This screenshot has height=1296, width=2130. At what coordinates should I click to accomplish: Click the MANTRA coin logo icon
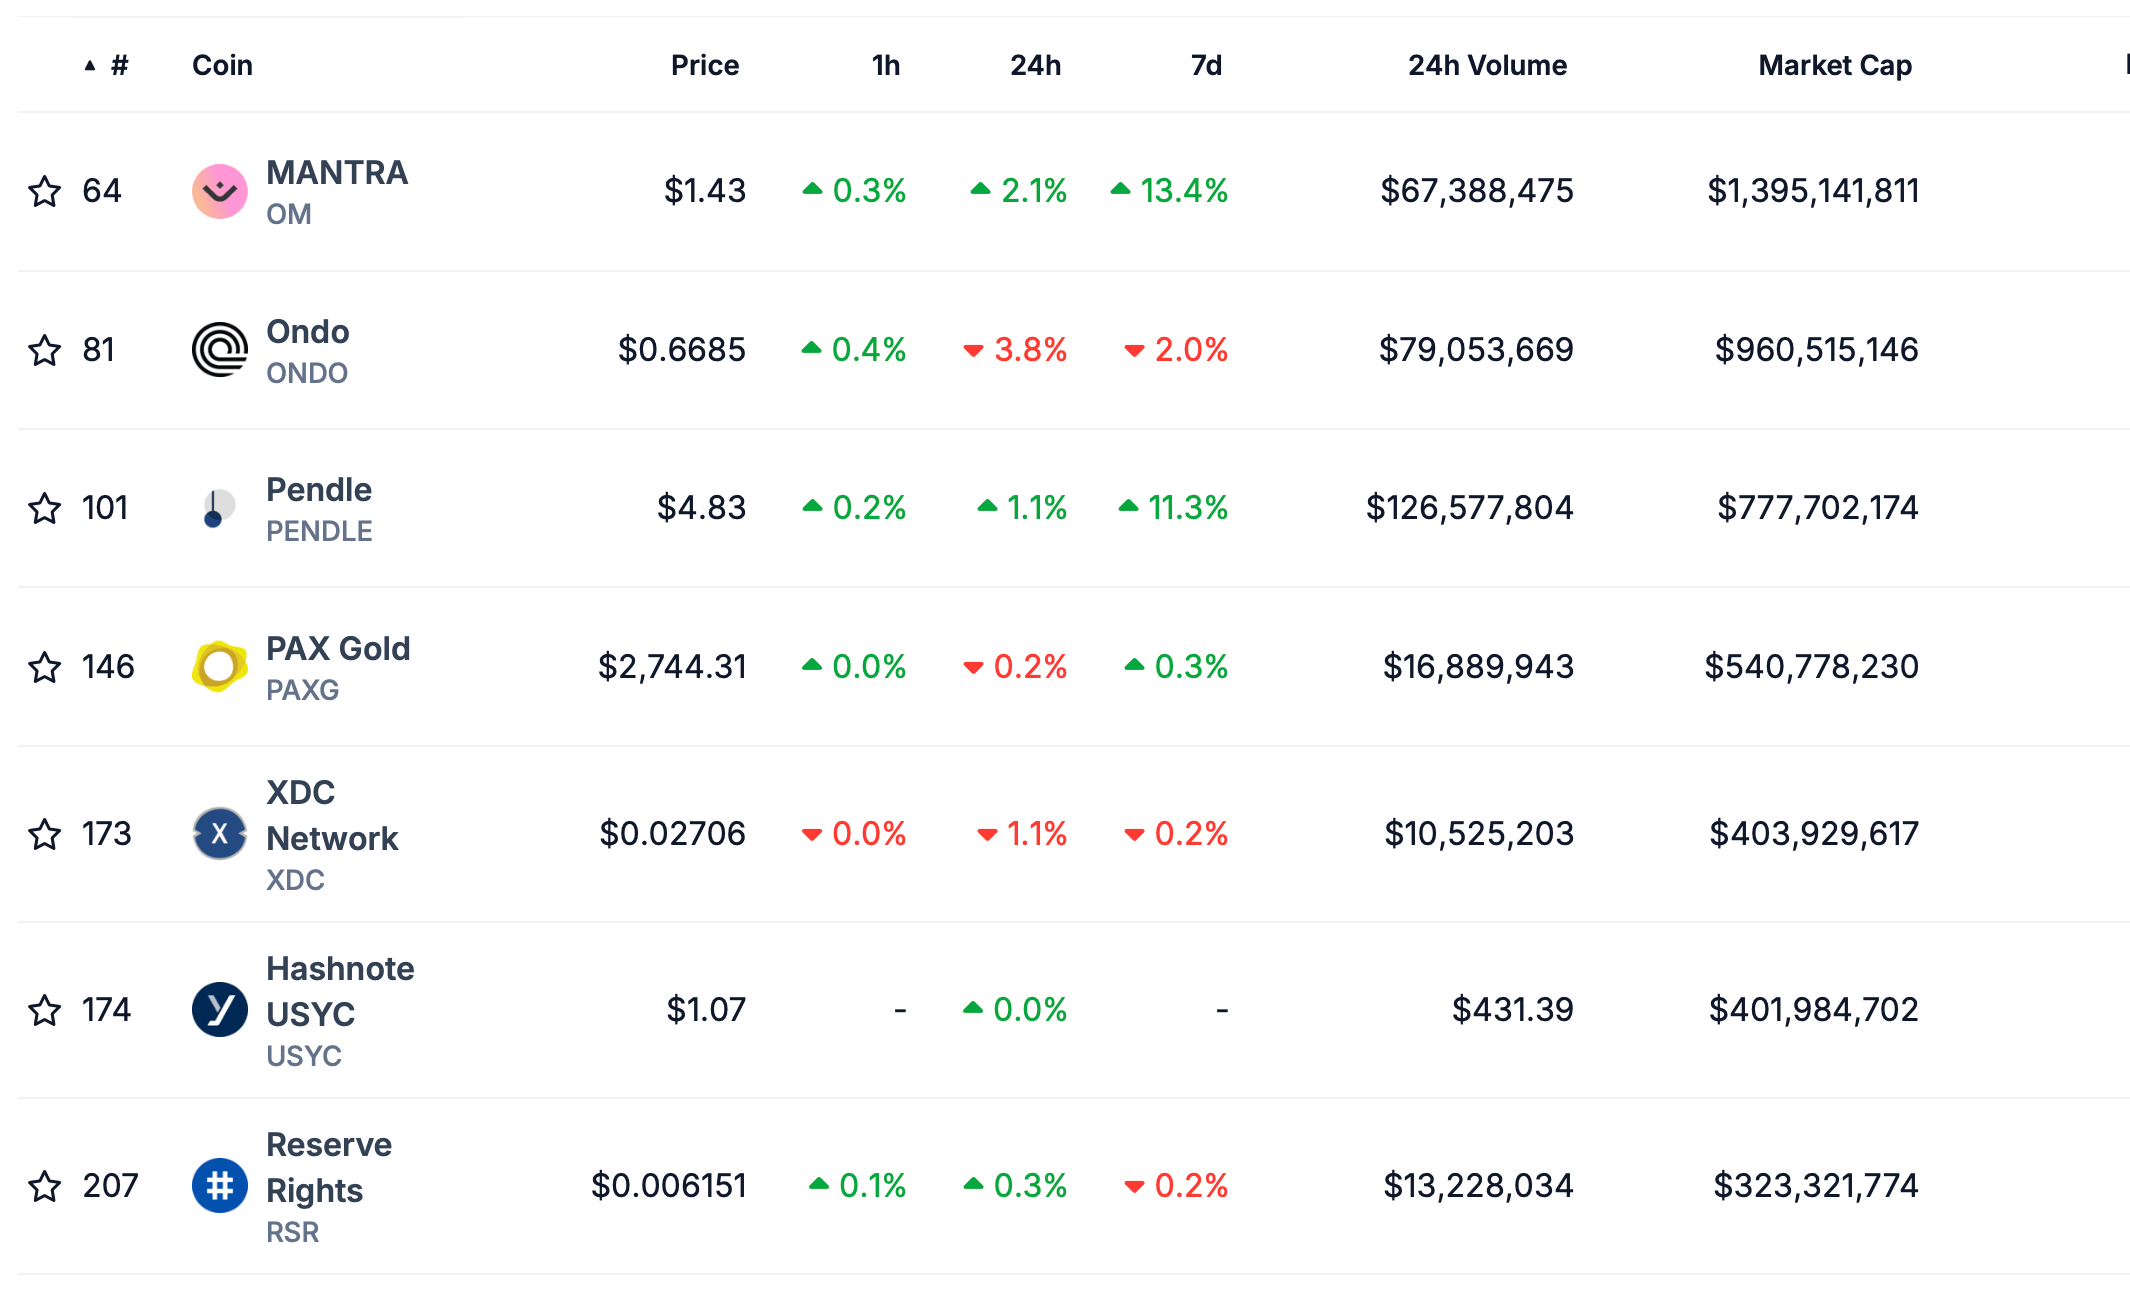[219, 191]
